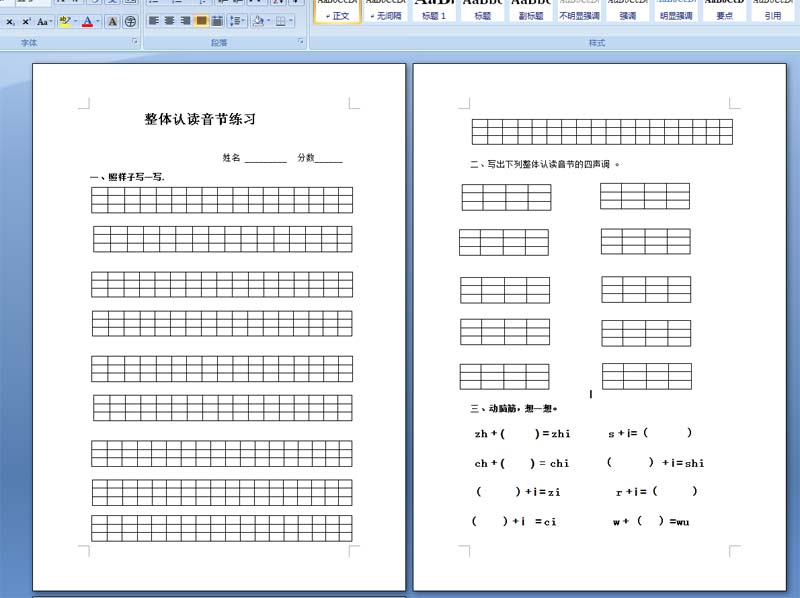
Task: Click the paragraph shading paint bucket
Action: tap(258, 21)
